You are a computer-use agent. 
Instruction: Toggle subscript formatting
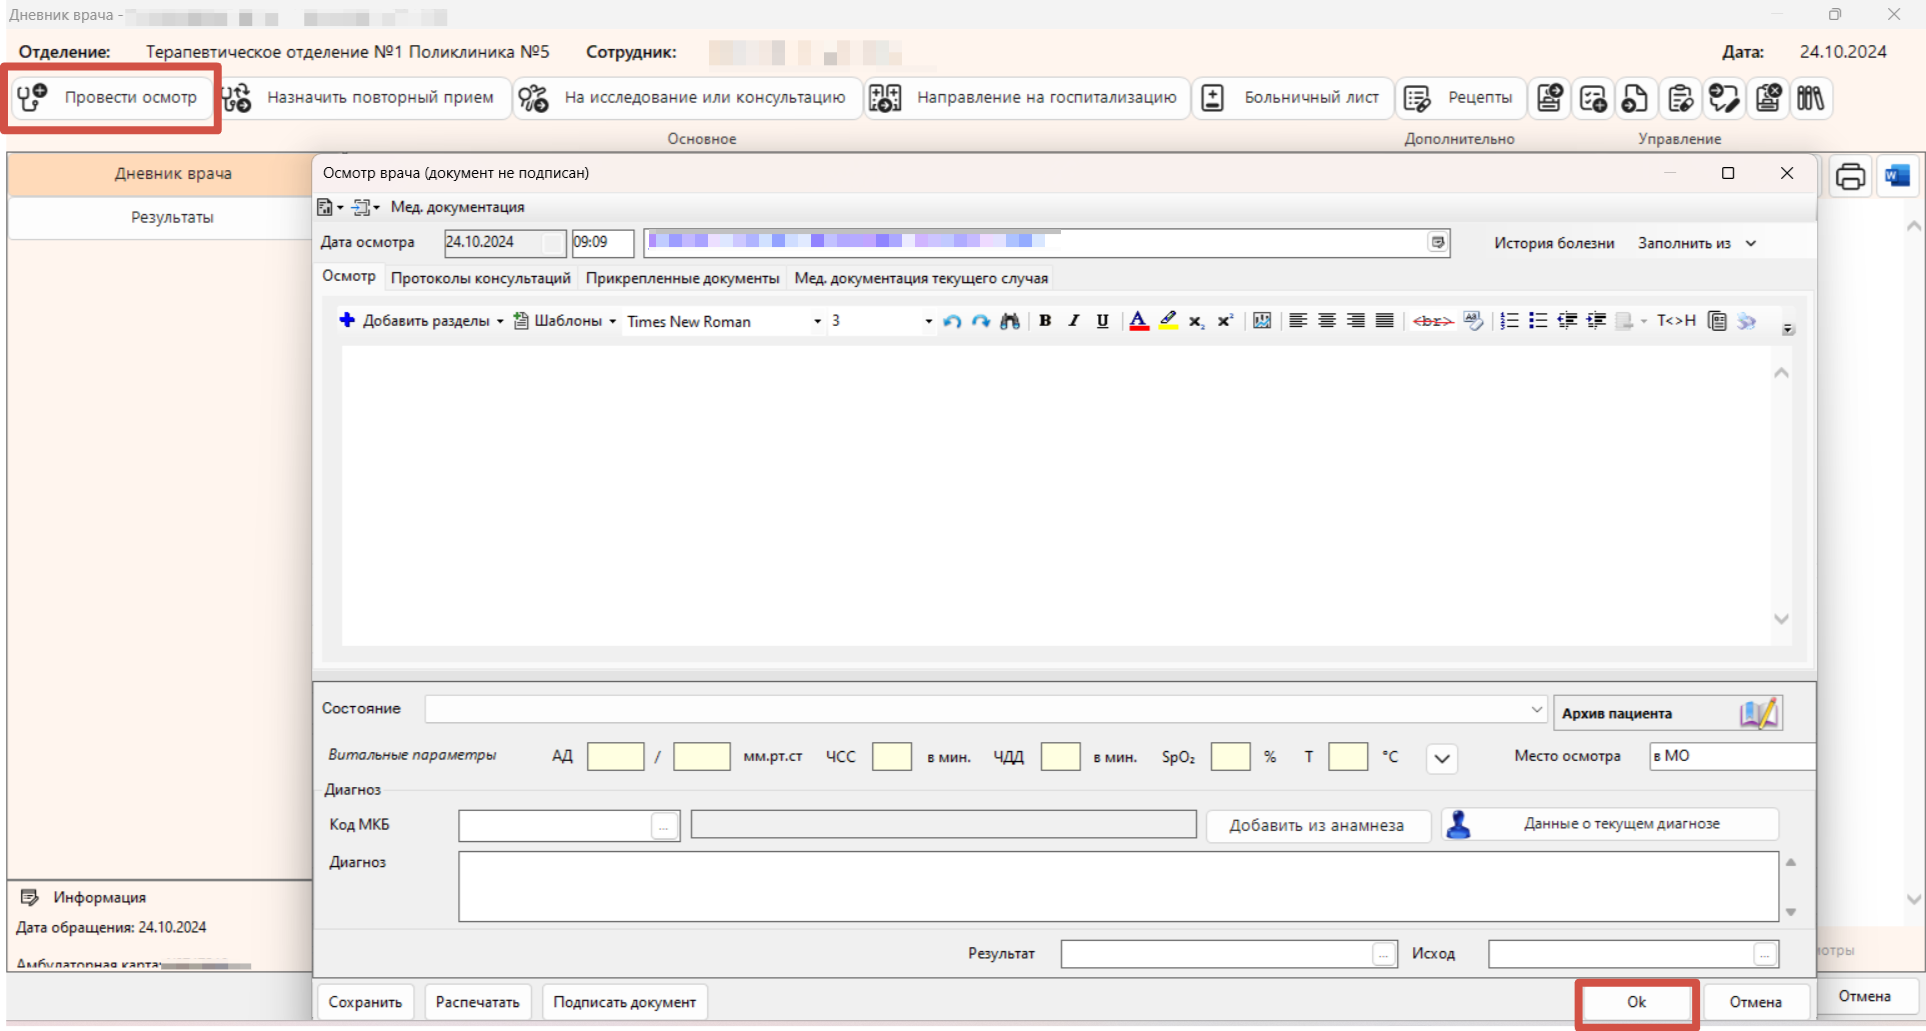click(1196, 321)
